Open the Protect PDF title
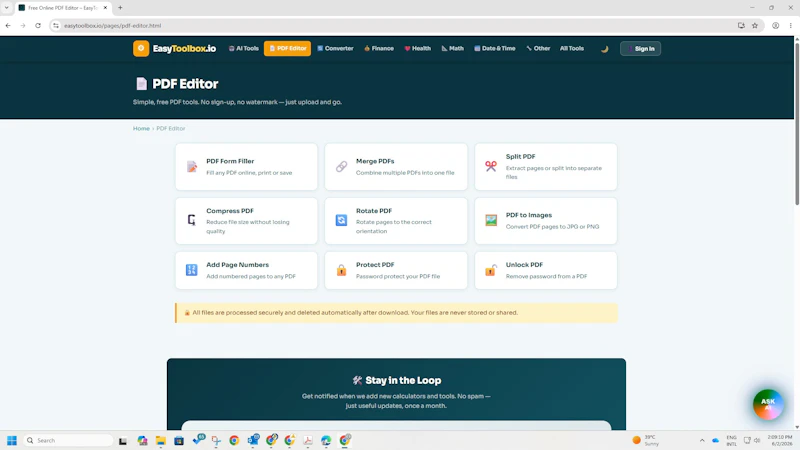The width and height of the screenshot is (800, 450). [375, 265]
